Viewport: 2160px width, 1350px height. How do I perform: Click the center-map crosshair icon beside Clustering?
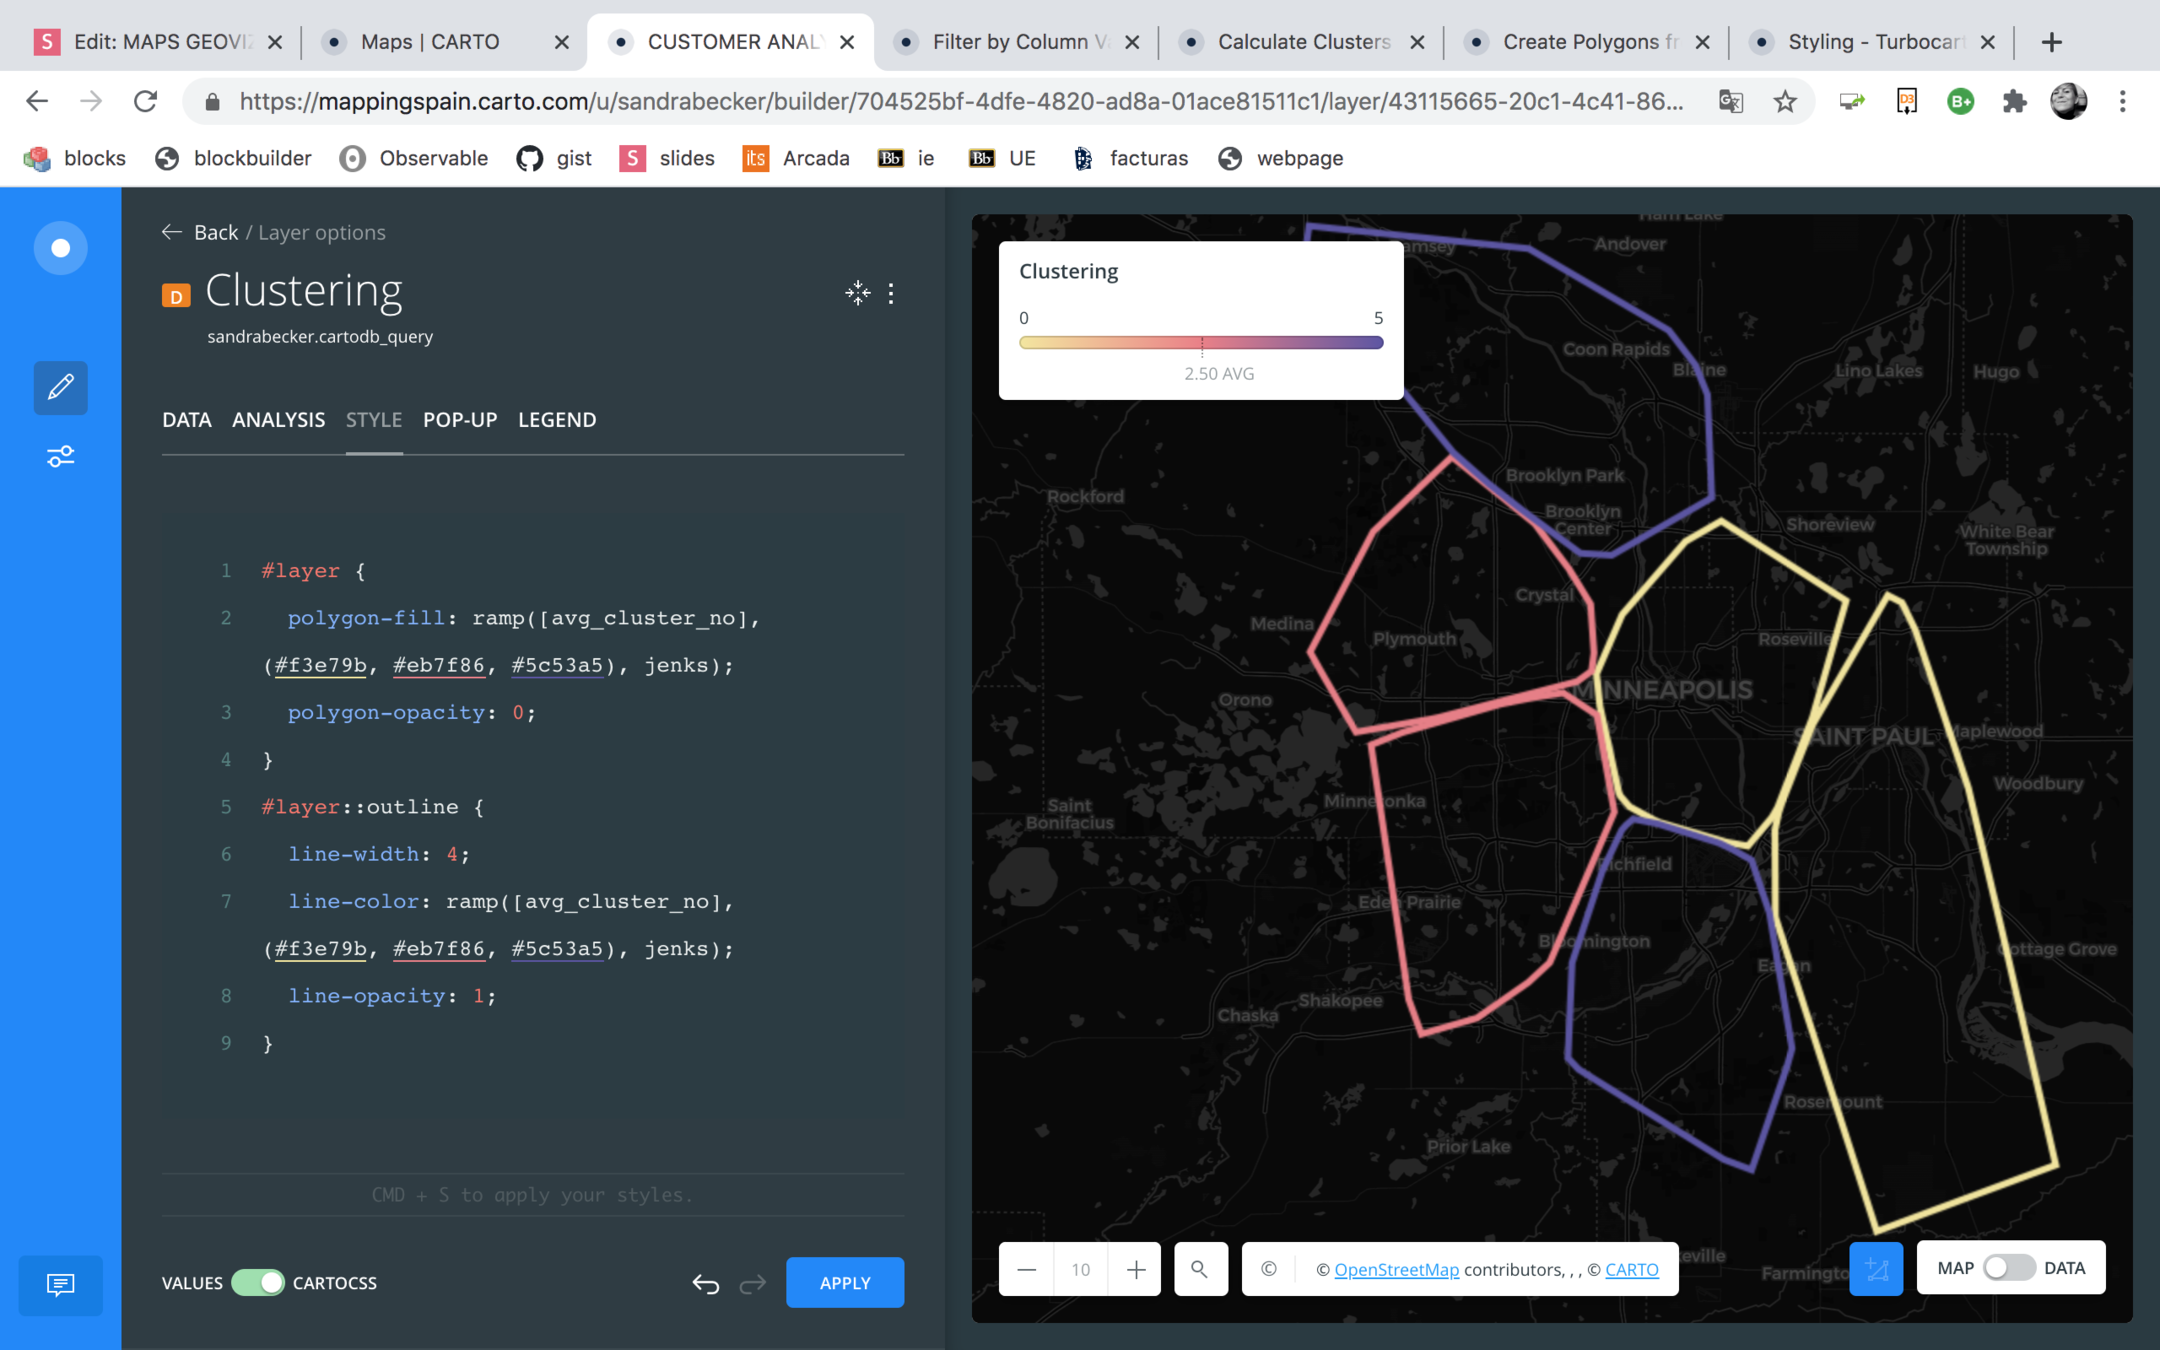click(x=857, y=293)
